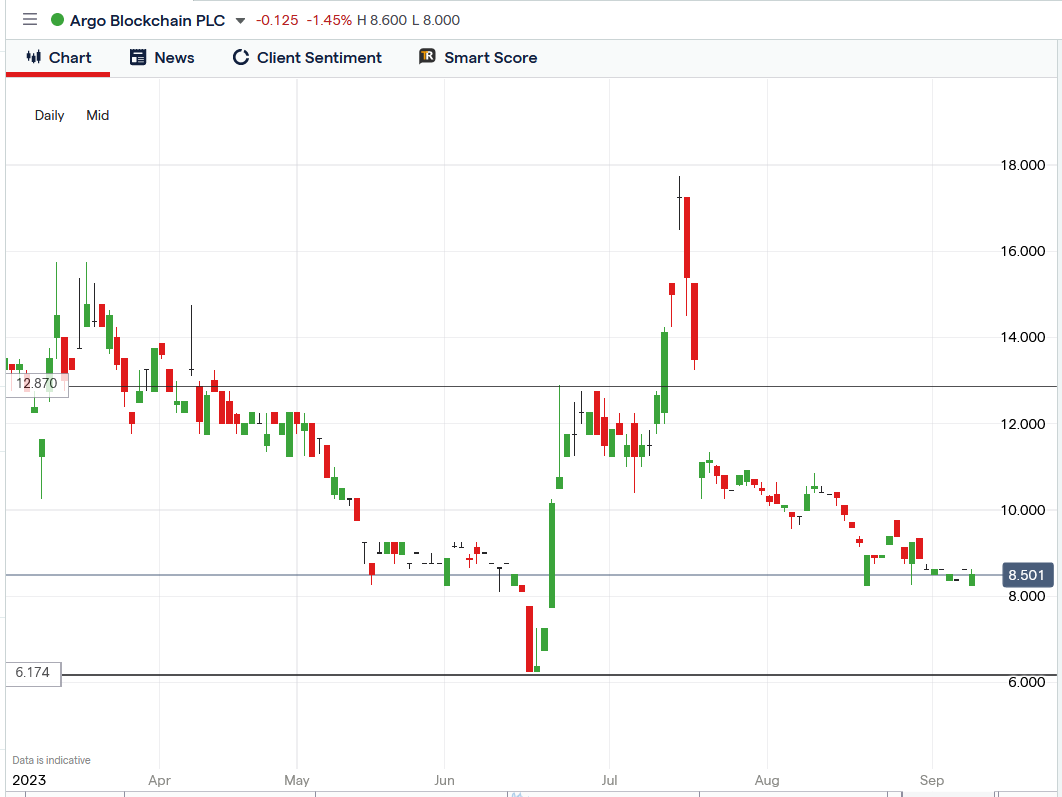Click the 10.000 price axis label
1062x797 pixels.
point(1023,510)
